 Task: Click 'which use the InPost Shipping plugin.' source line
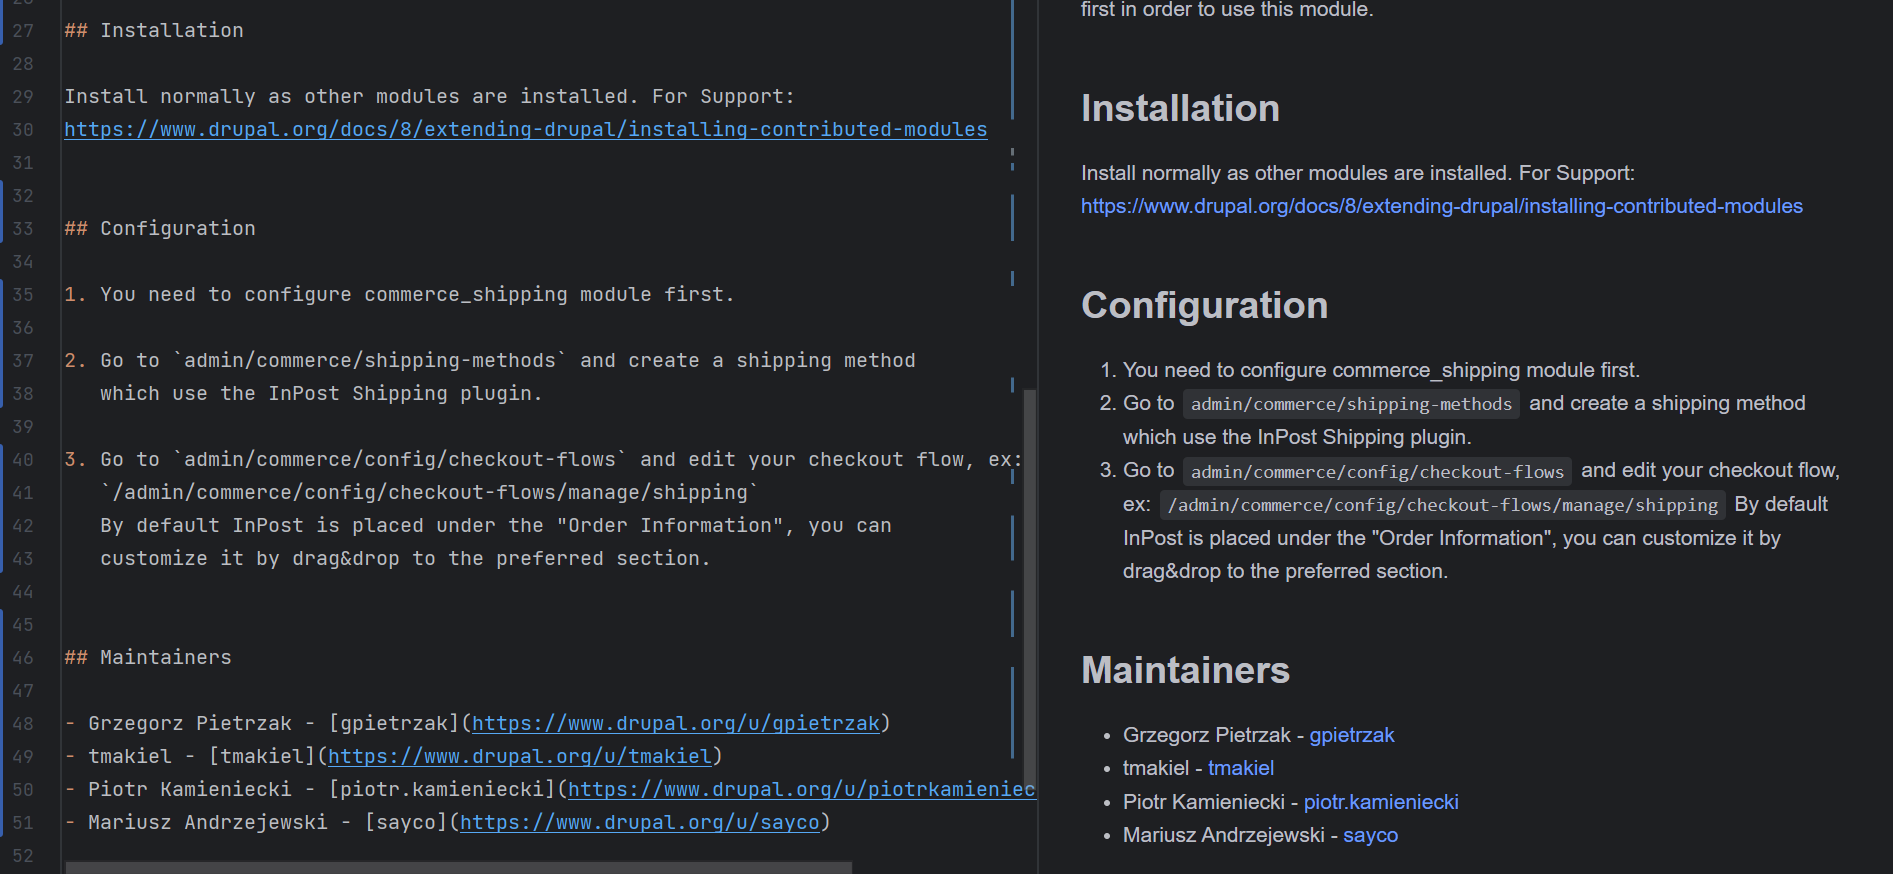click(x=321, y=394)
